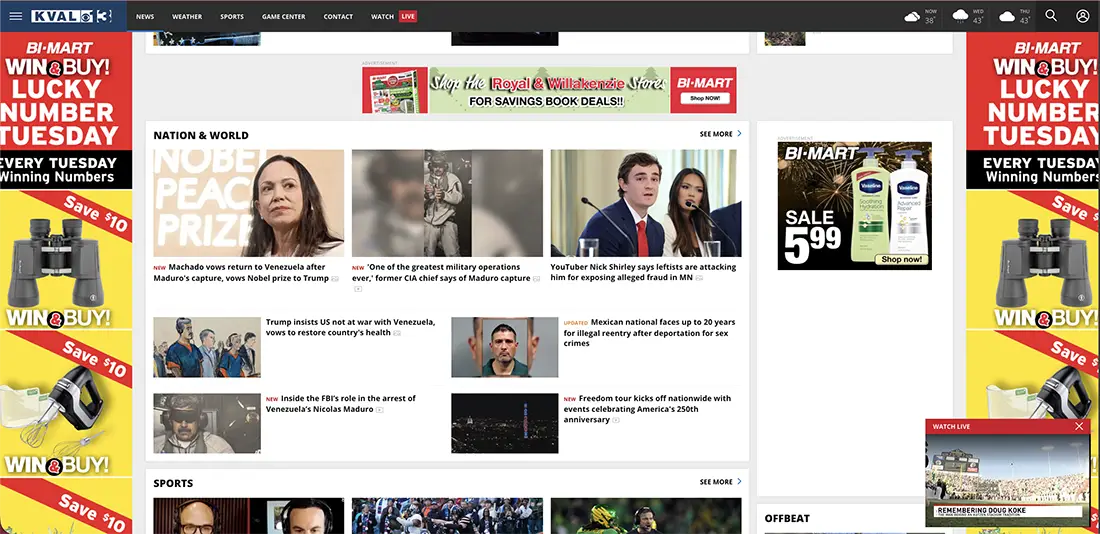
Task: Open Inside the FBI's role headline
Action: click(x=340, y=403)
